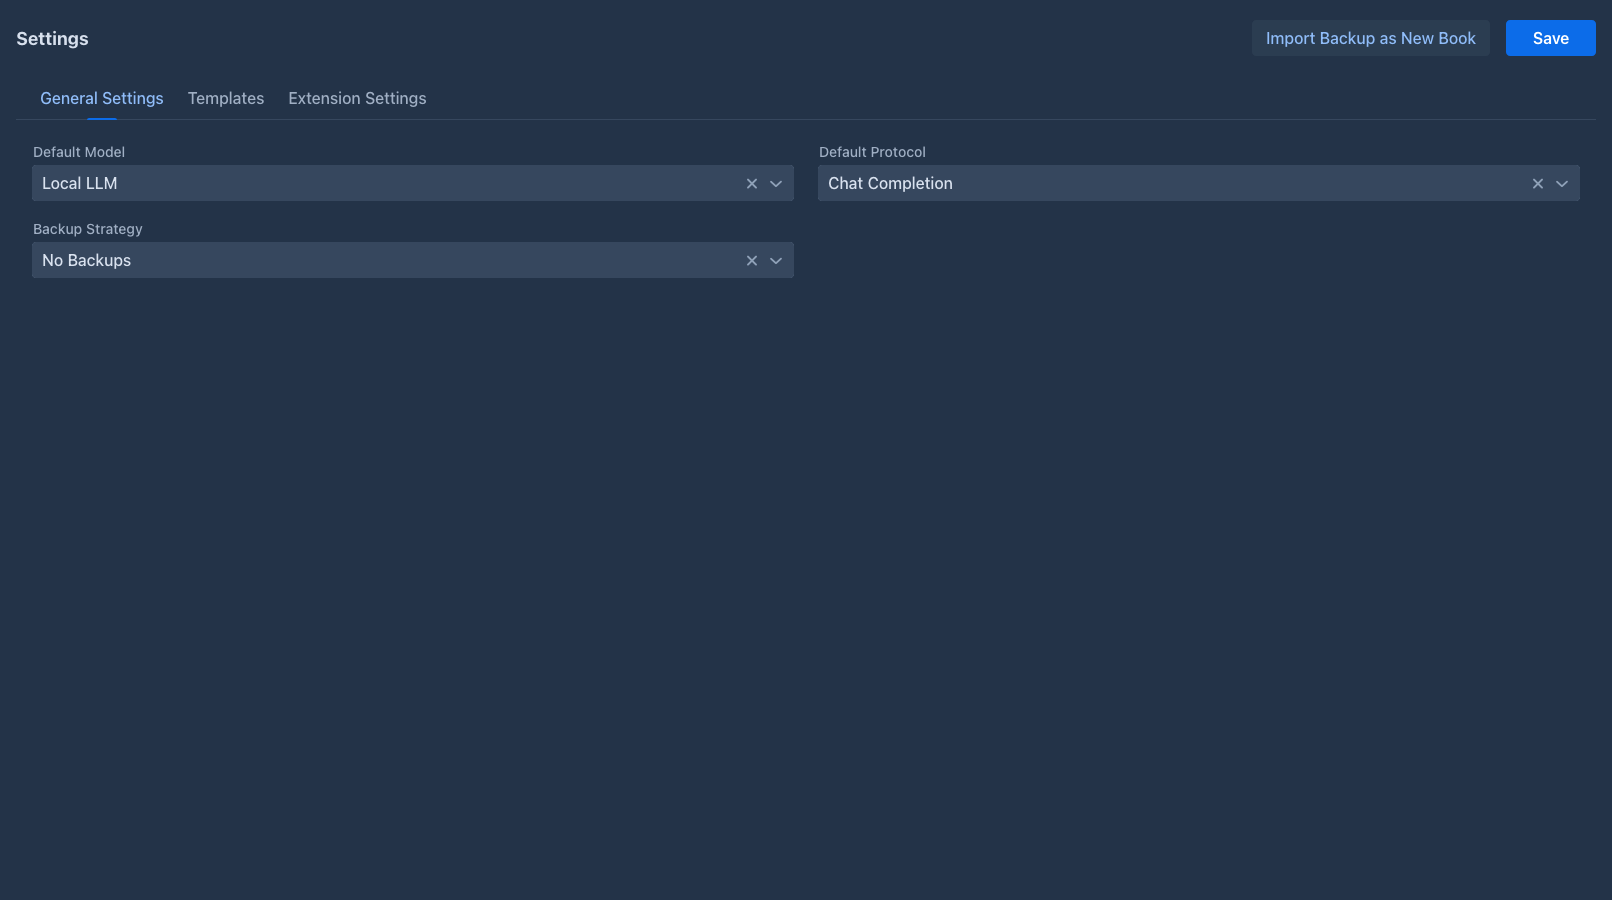
Task: Expand the Default Model dropdown arrow
Action: tap(776, 184)
